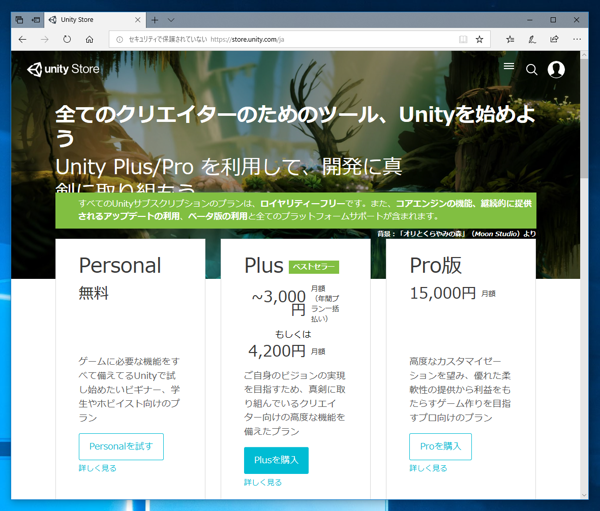Click the Proを購入 button
Image resolution: width=600 pixels, height=511 pixels.
(x=440, y=446)
